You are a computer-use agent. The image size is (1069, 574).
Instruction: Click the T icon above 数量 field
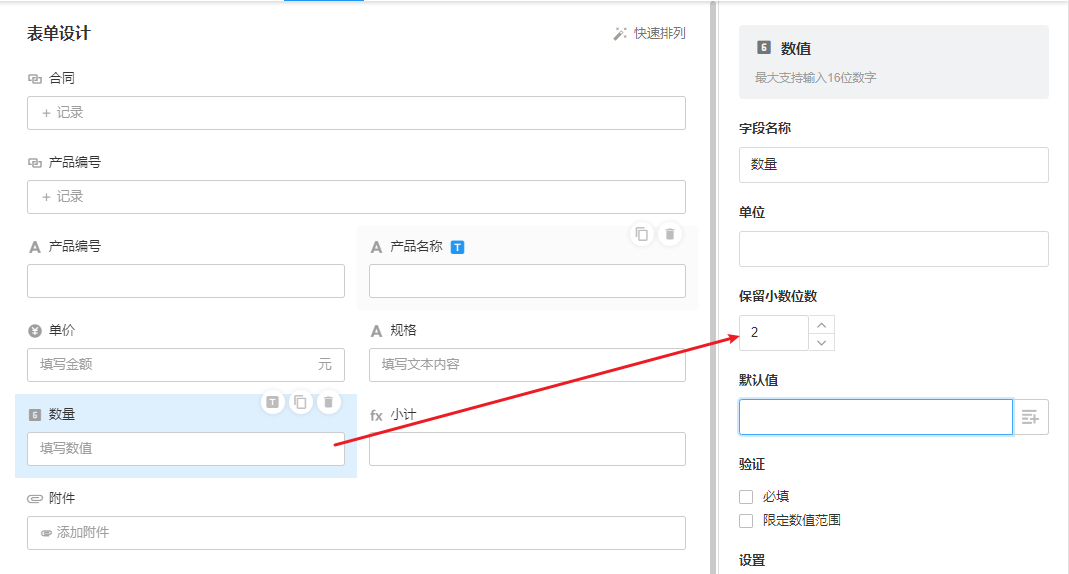[x=273, y=402]
